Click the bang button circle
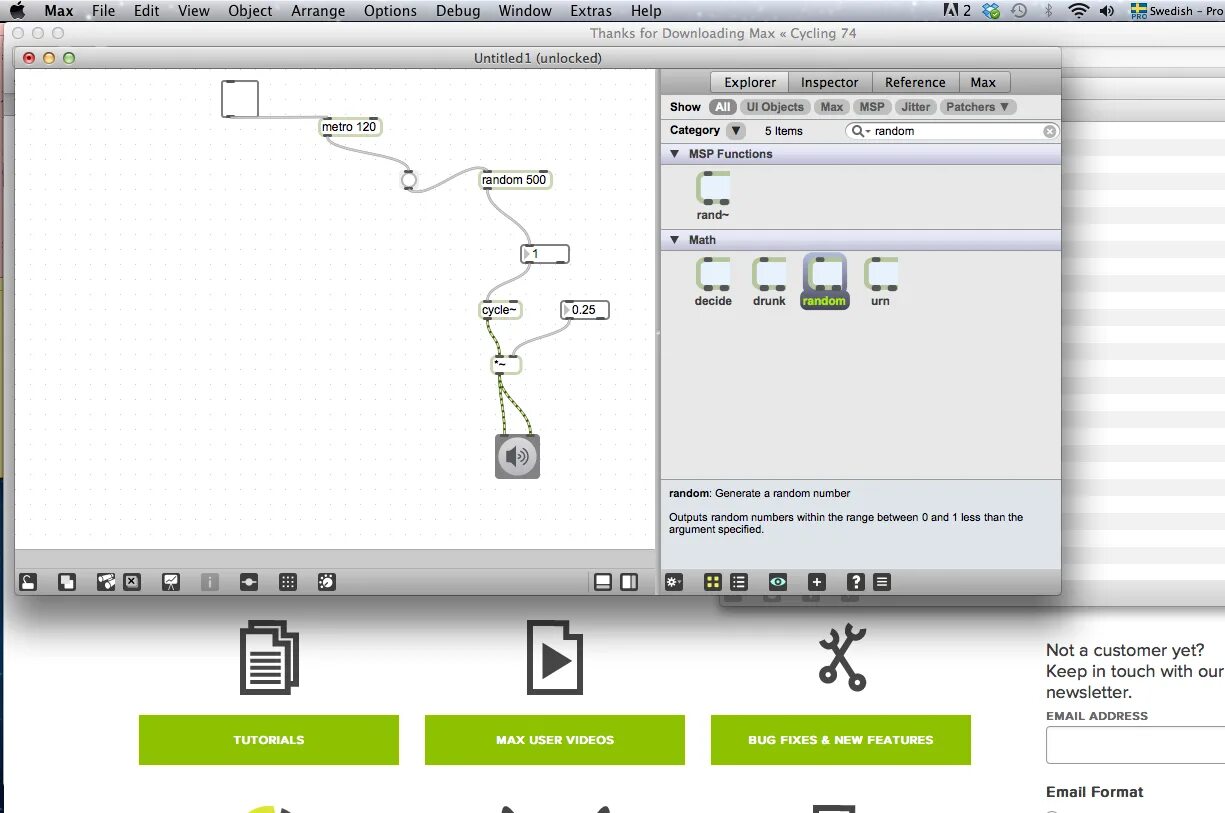This screenshot has height=813, width=1225. coord(408,180)
